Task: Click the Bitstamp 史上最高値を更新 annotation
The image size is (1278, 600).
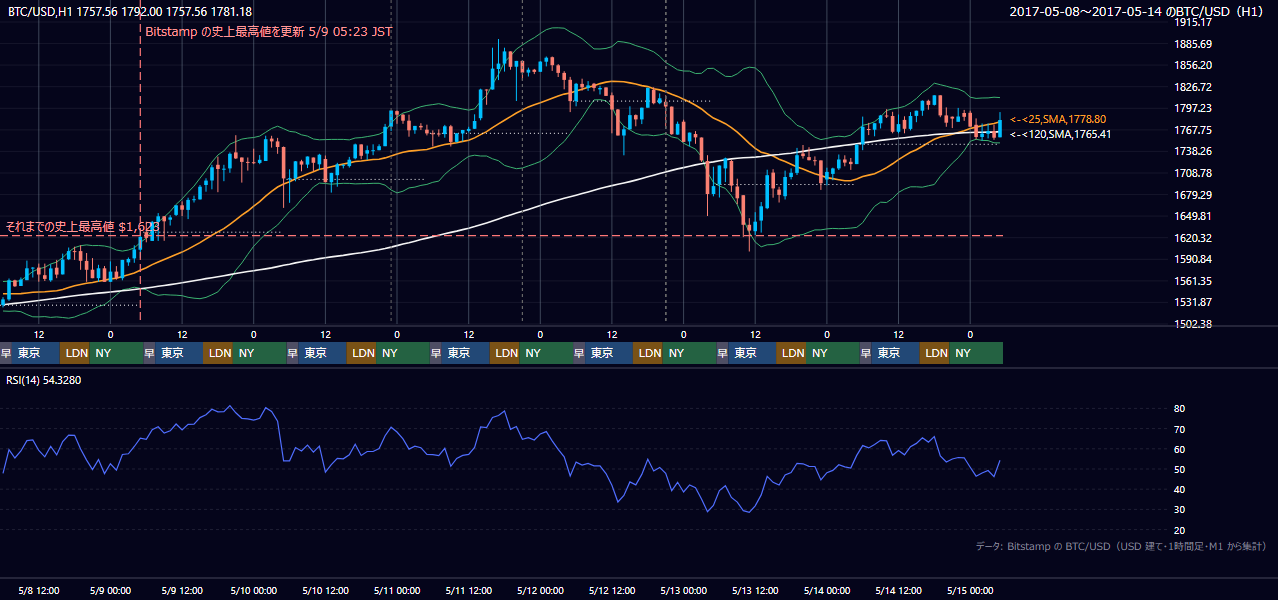Action: tap(269, 31)
